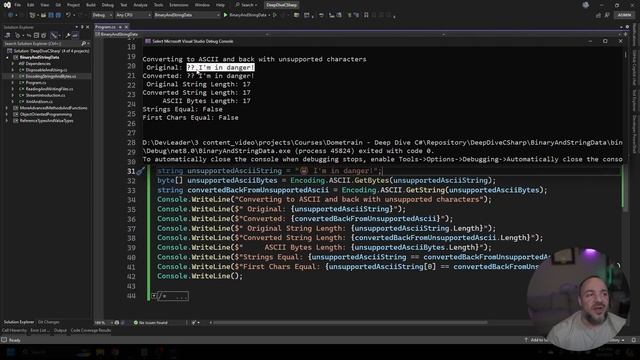Select Program.cs in Solution Explorer tree

coord(35,83)
